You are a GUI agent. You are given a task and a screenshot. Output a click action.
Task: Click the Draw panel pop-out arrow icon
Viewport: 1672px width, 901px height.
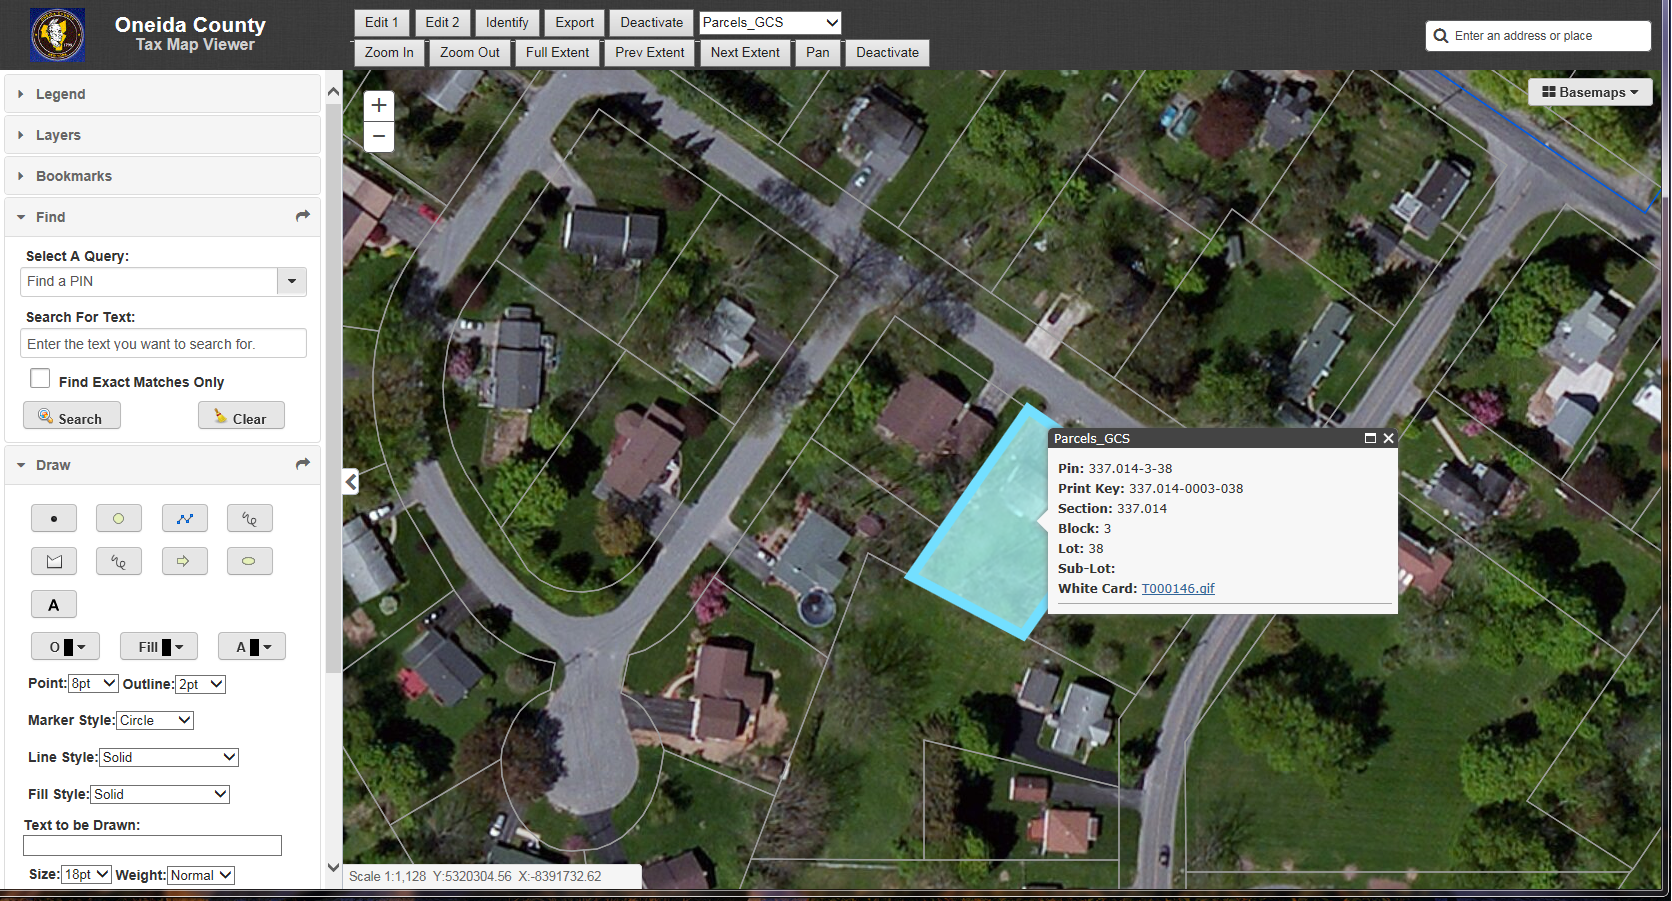click(303, 464)
